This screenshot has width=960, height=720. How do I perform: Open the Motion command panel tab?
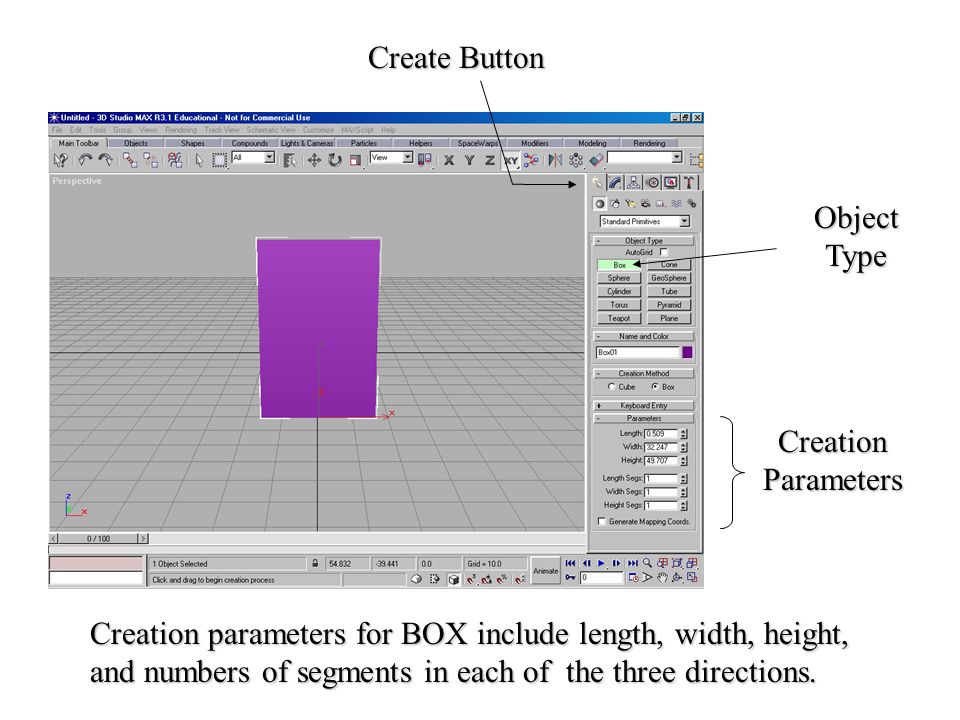653,182
